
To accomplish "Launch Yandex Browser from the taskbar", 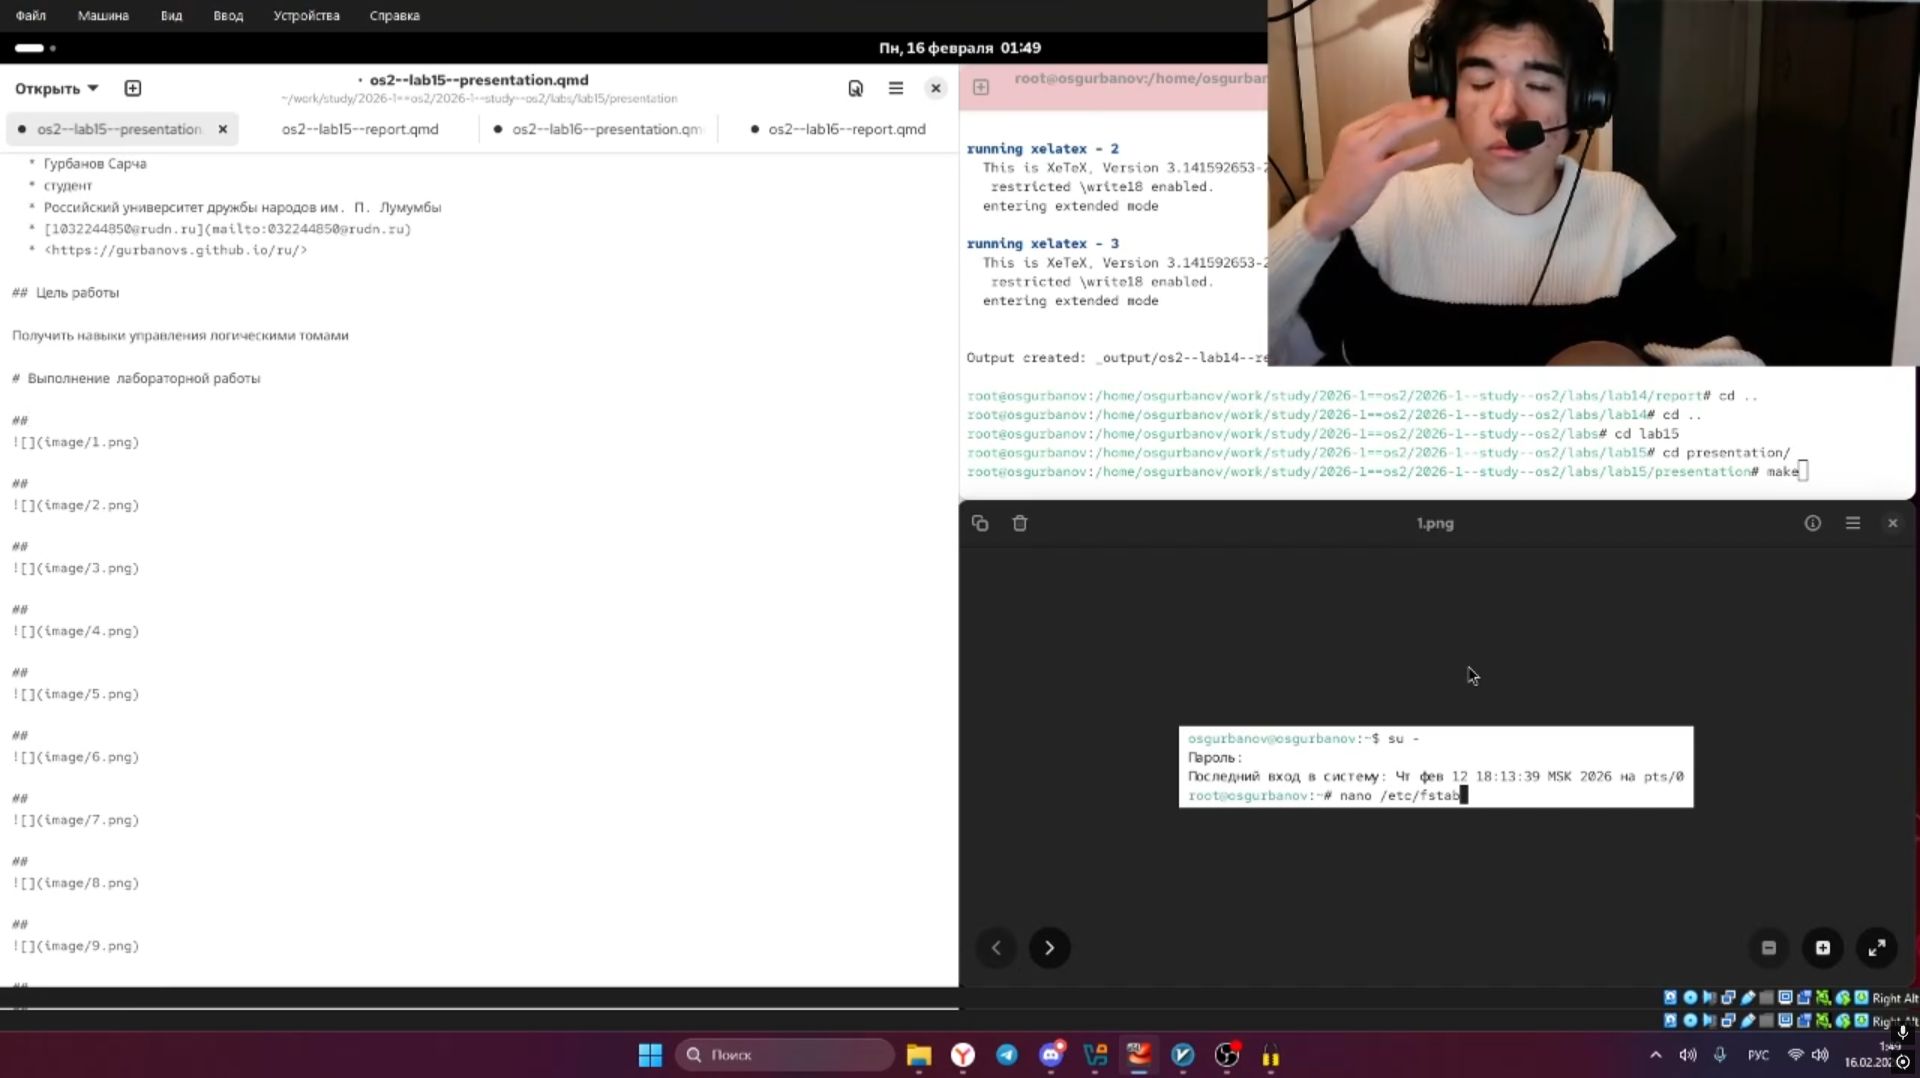I will click(963, 1055).
